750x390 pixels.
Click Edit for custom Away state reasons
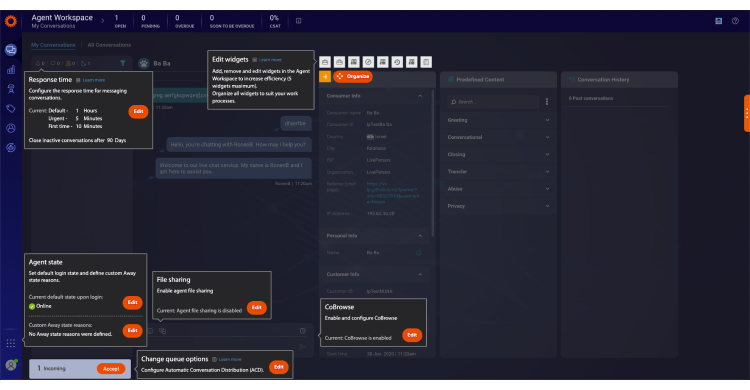coord(132,331)
